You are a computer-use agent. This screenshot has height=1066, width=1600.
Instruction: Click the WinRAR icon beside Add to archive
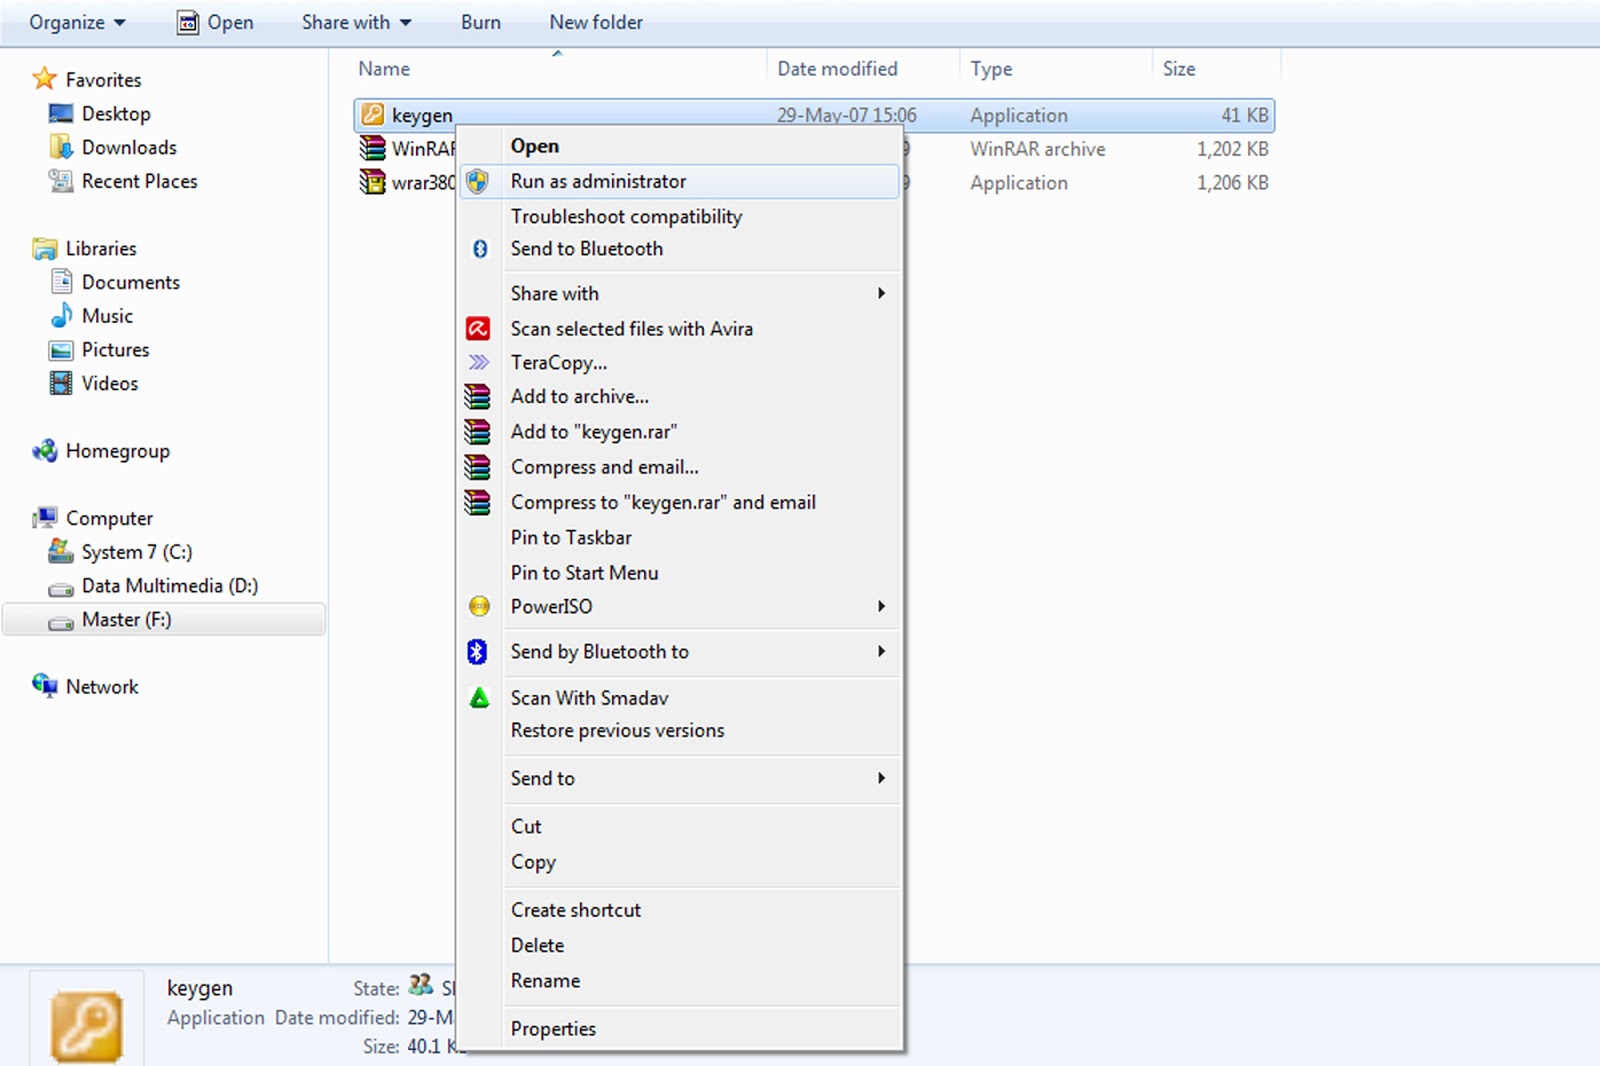click(478, 397)
